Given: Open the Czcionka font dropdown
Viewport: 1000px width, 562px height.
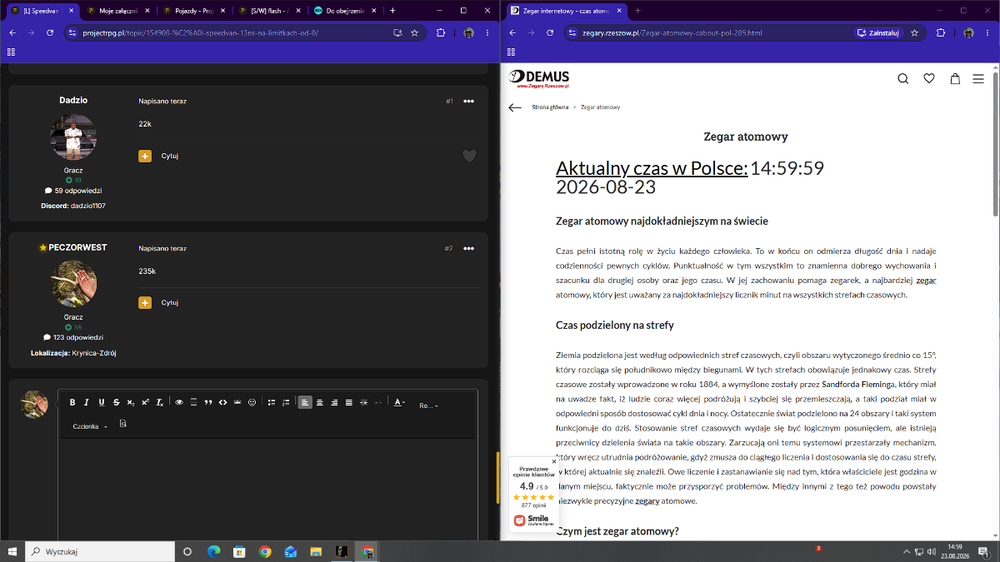Looking at the screenshot, I should [x=89, y=426].
